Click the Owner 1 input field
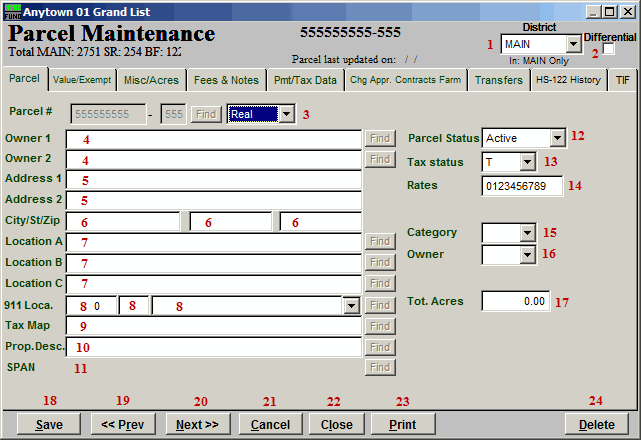Viewport: 641px width, 440px height. [213, 139]
